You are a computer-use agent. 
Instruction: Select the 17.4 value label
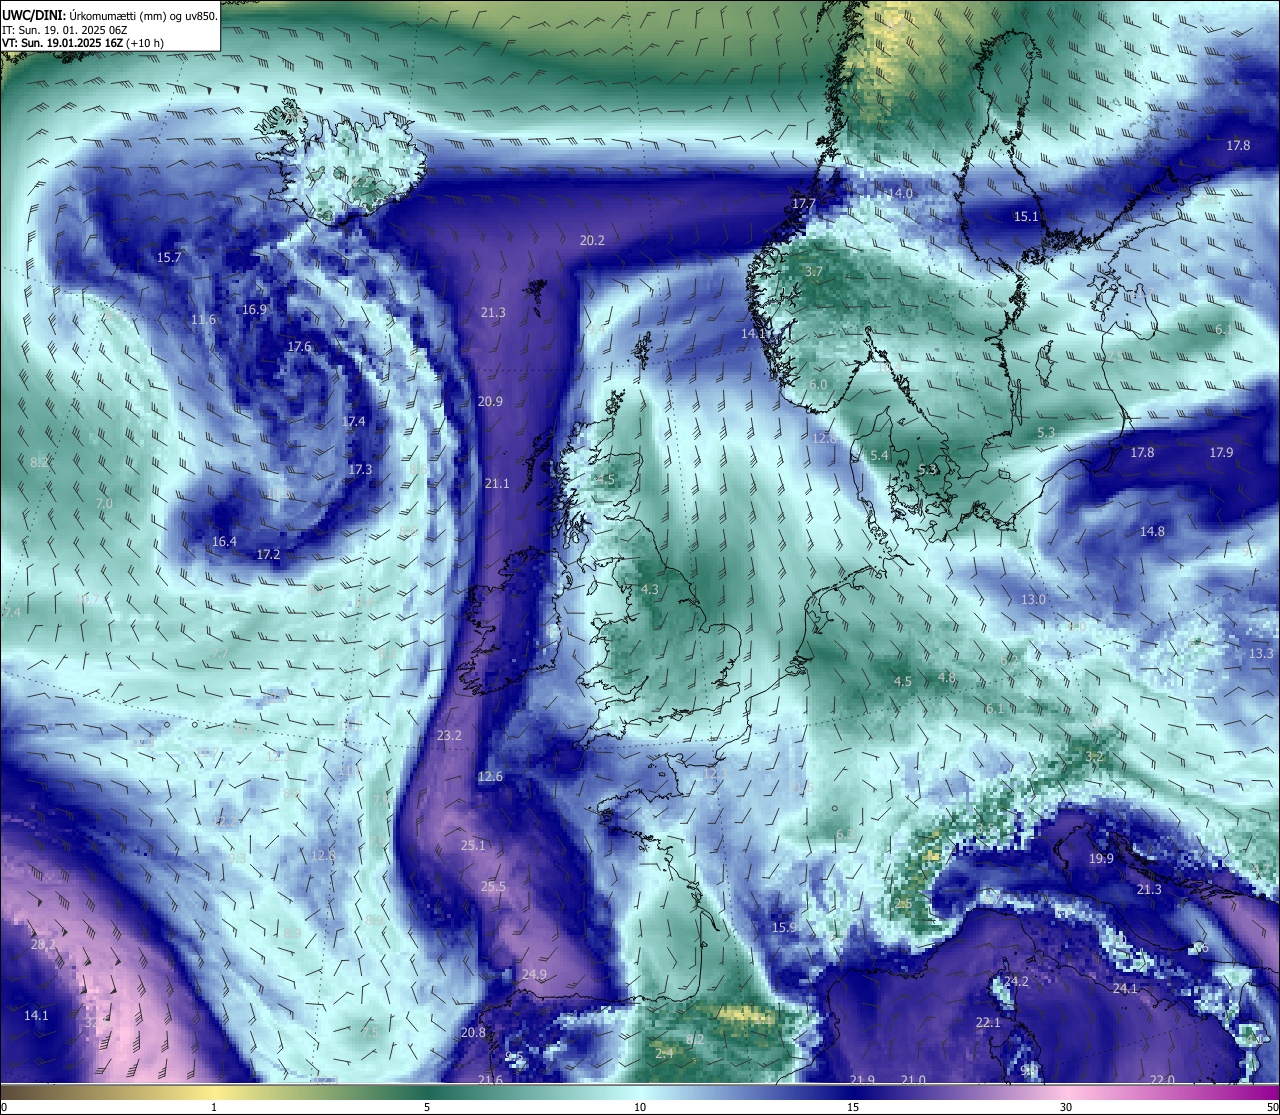click(353, 421)
